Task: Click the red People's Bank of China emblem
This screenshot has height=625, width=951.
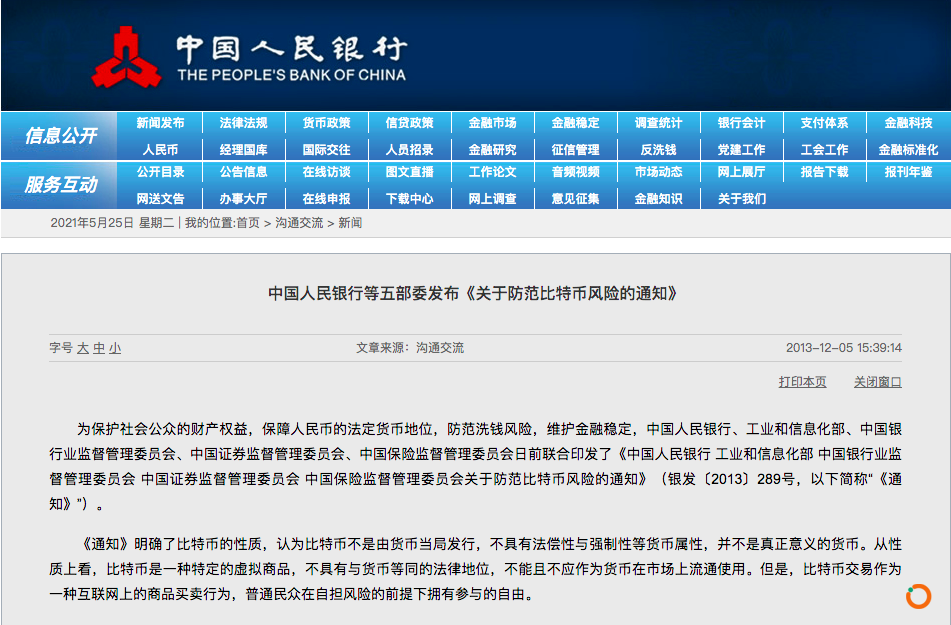Action: tap(127, 57)
